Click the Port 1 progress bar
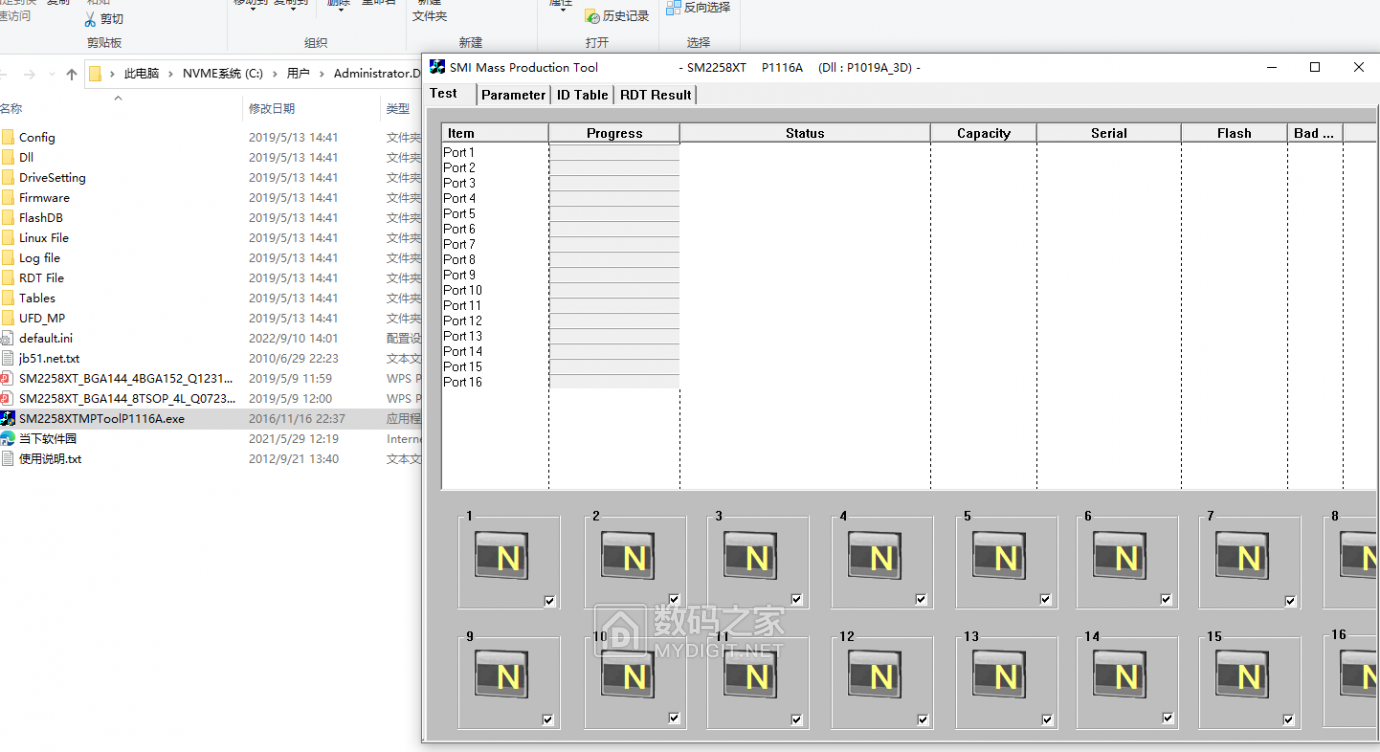 coord(614,153)
